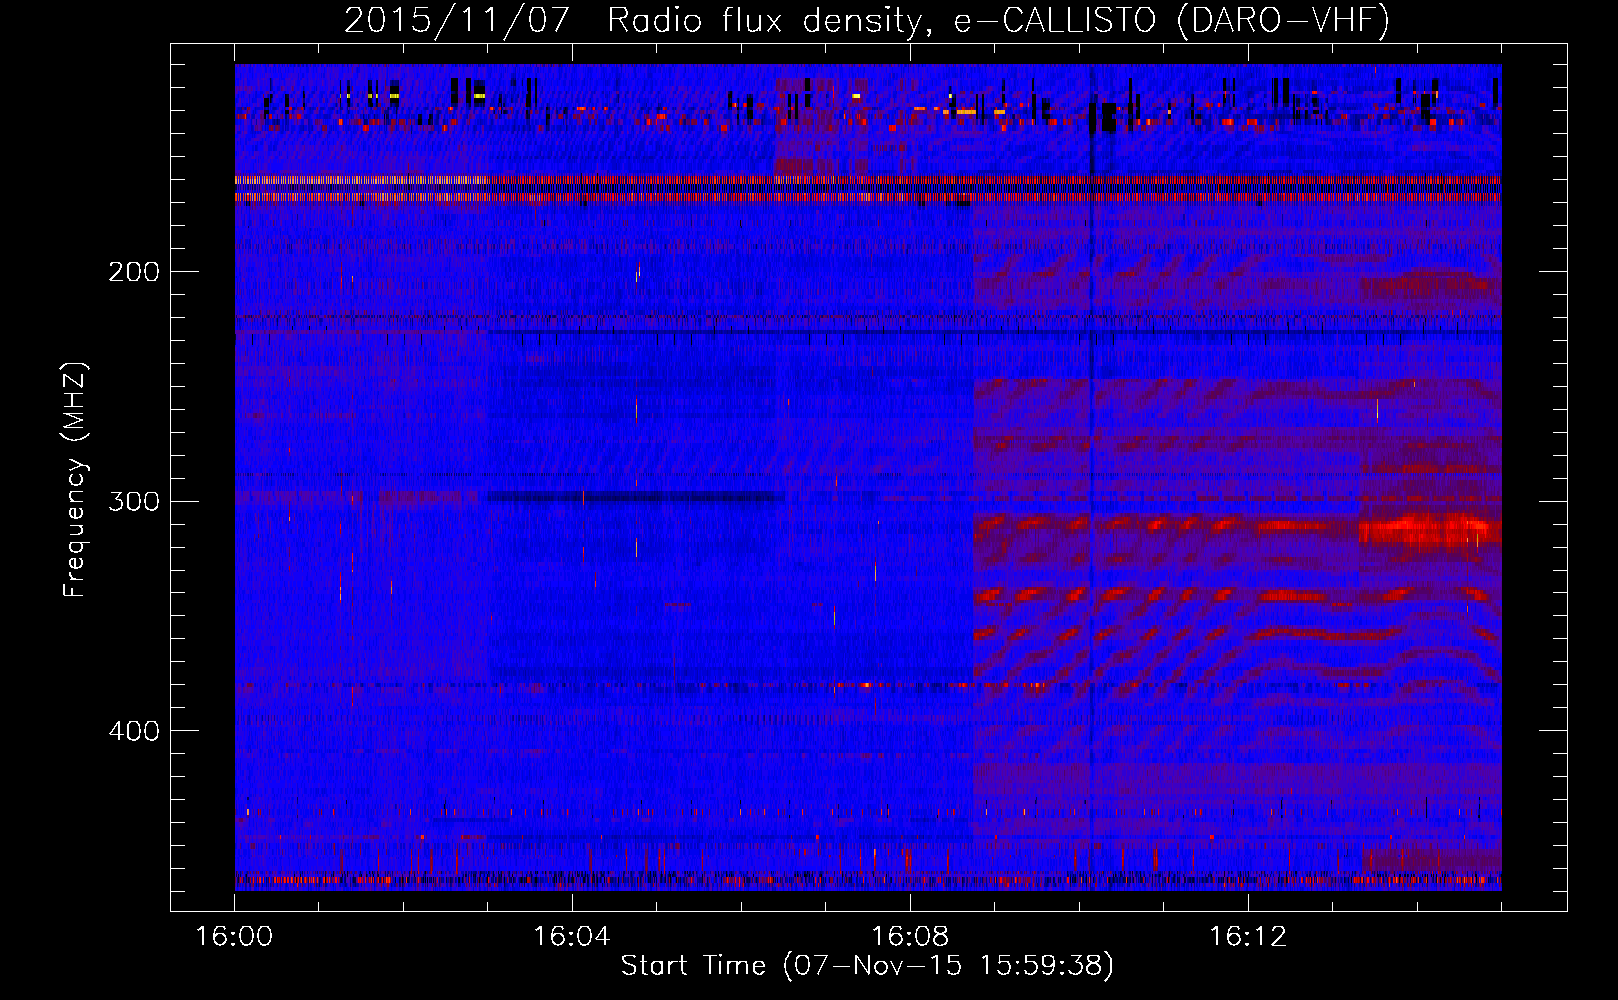Viewport: 1618px width, 1000px height.
Task: Select the 16:04 time tick label
Action: click(x=572, y=937)
